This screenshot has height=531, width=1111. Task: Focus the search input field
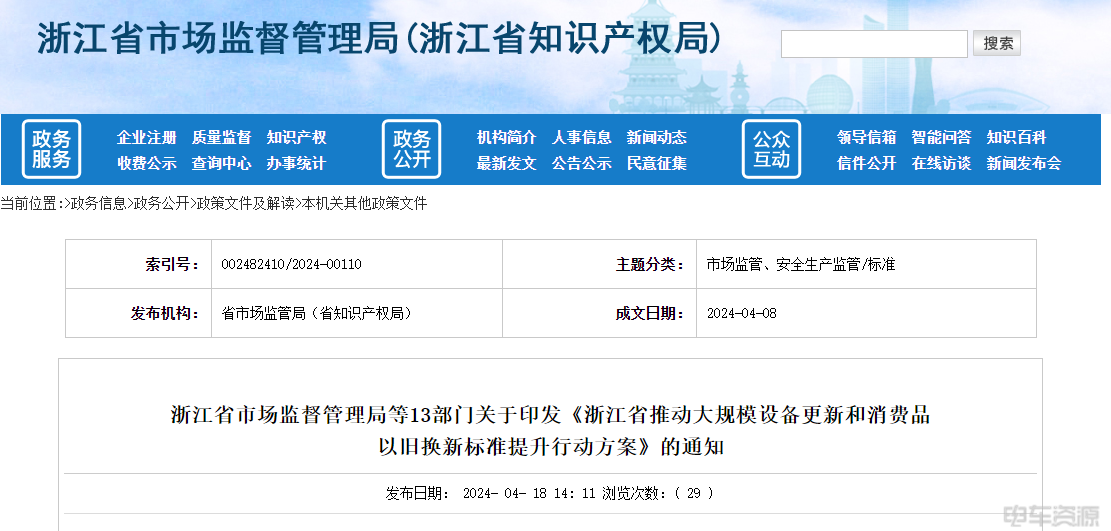(874, 44)
